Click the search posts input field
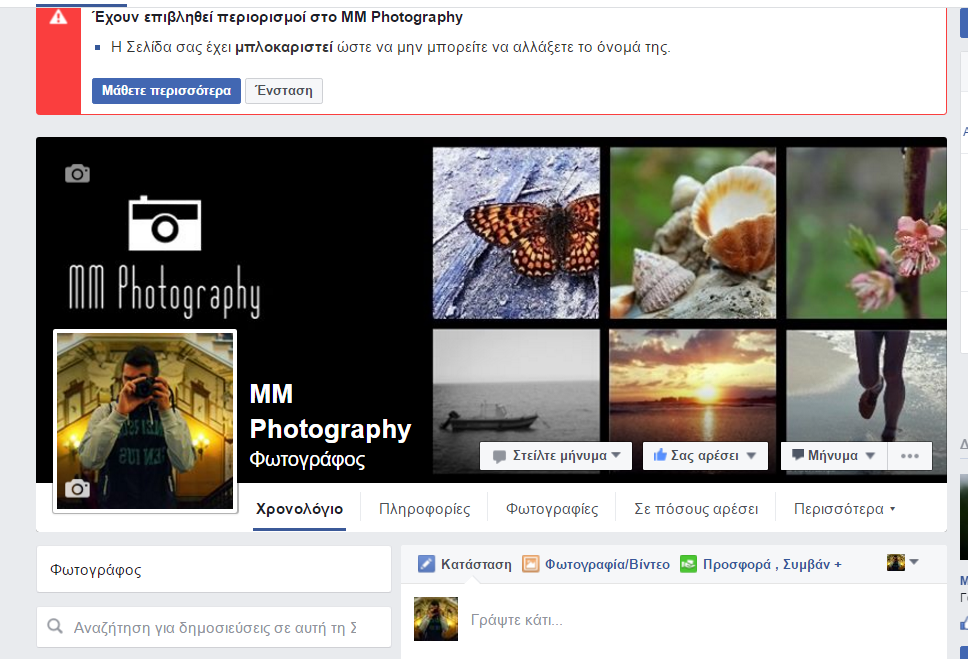 [214, 627]
